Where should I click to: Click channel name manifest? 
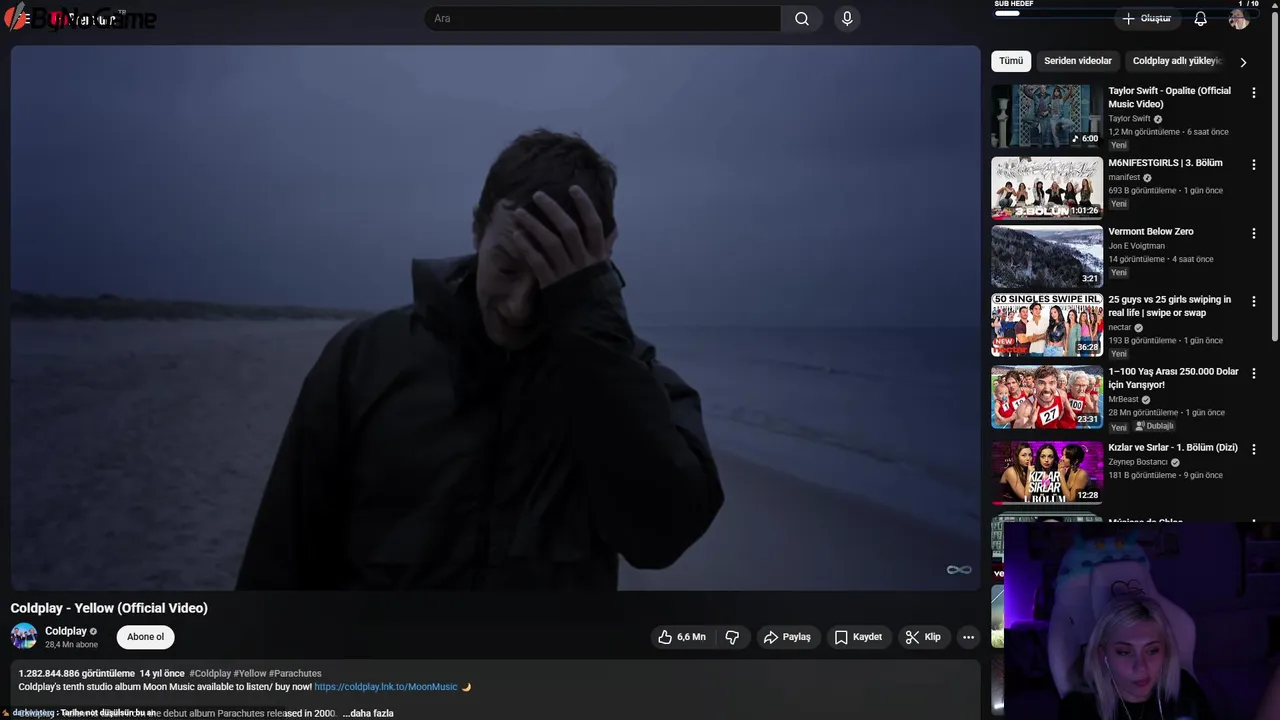(1124, 177)
